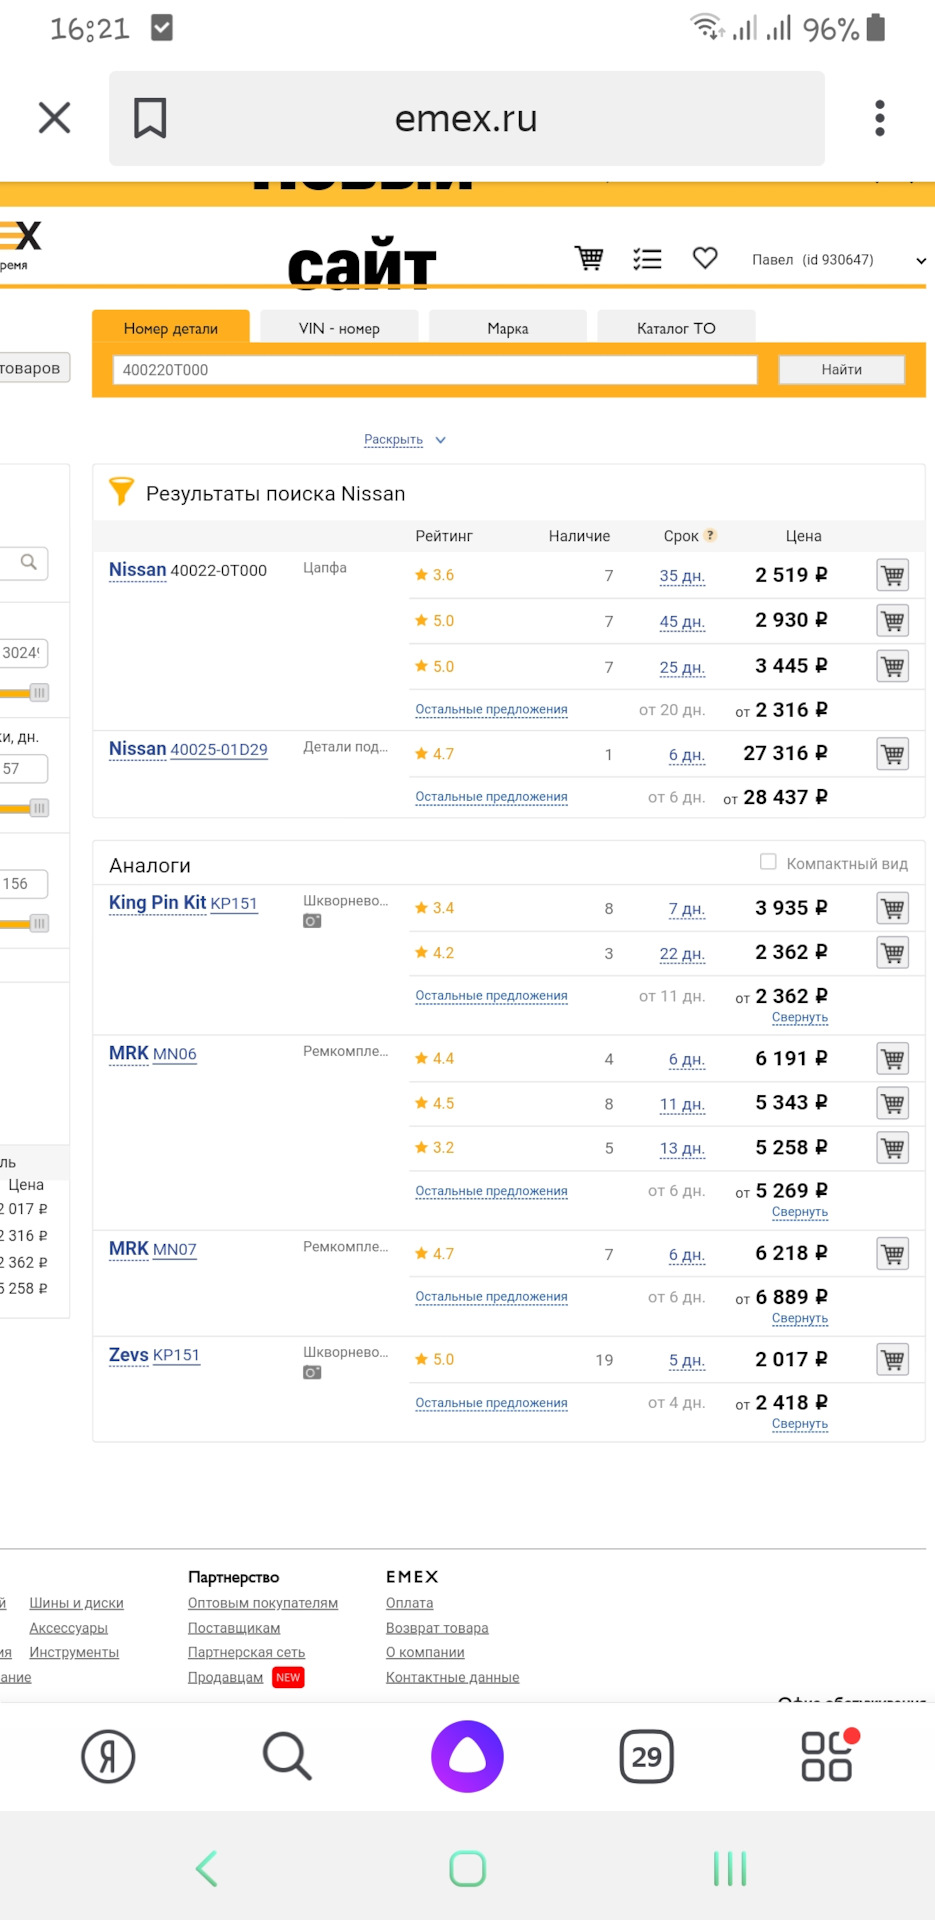The height and width of the screenshot is (1920, 935).
Task: Add MRK MN06 for 5 258 ₽ to cart
Action: point(893,1148)
